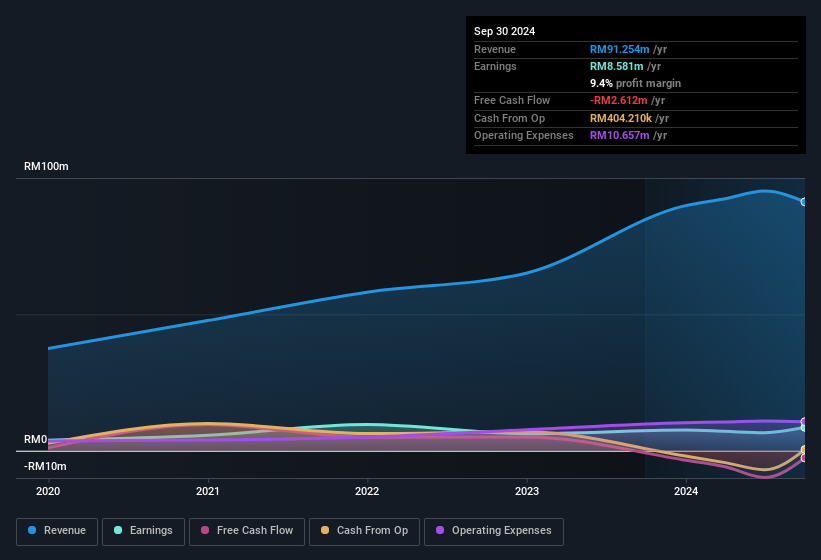Image resolution: width=821 pixels, height=560 pixels.
Task: Click the Operating Expenses purple endpoint marker
Action: coord(804,421)
